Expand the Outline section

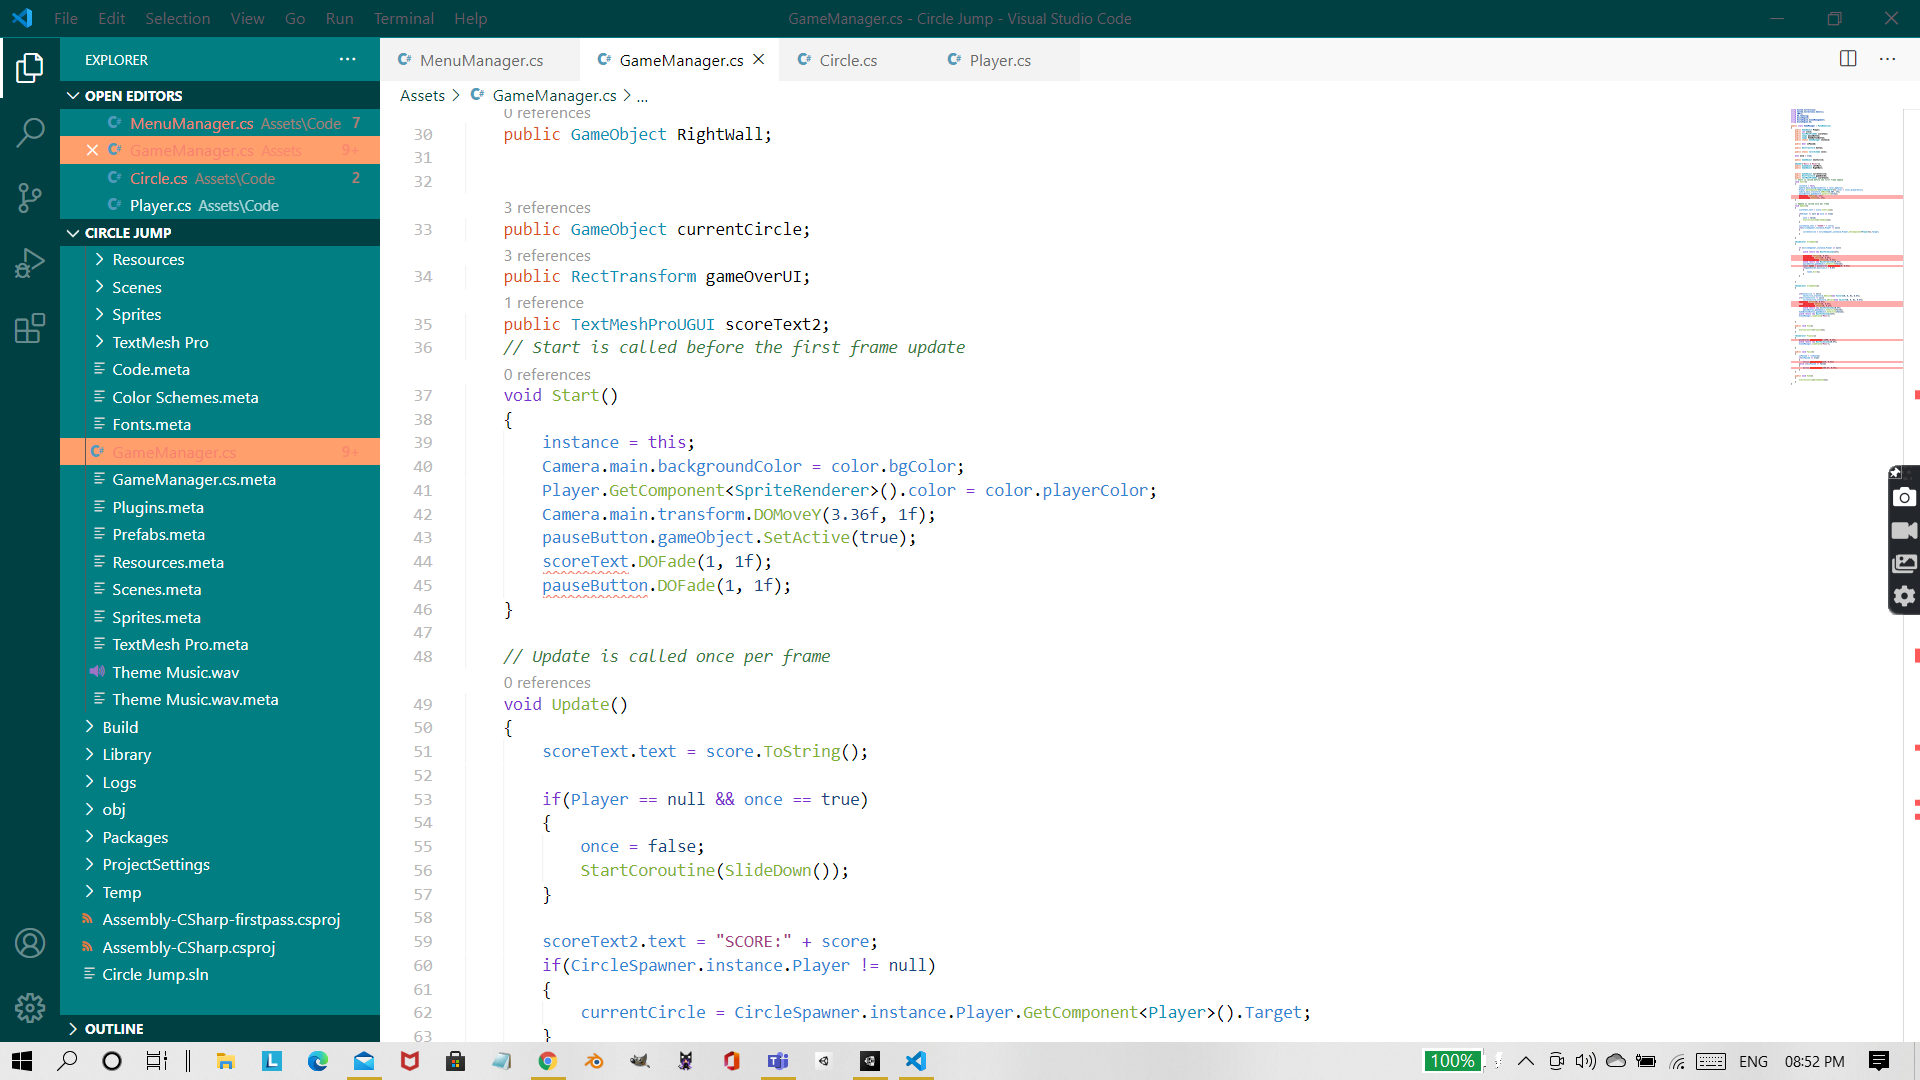220,1028
